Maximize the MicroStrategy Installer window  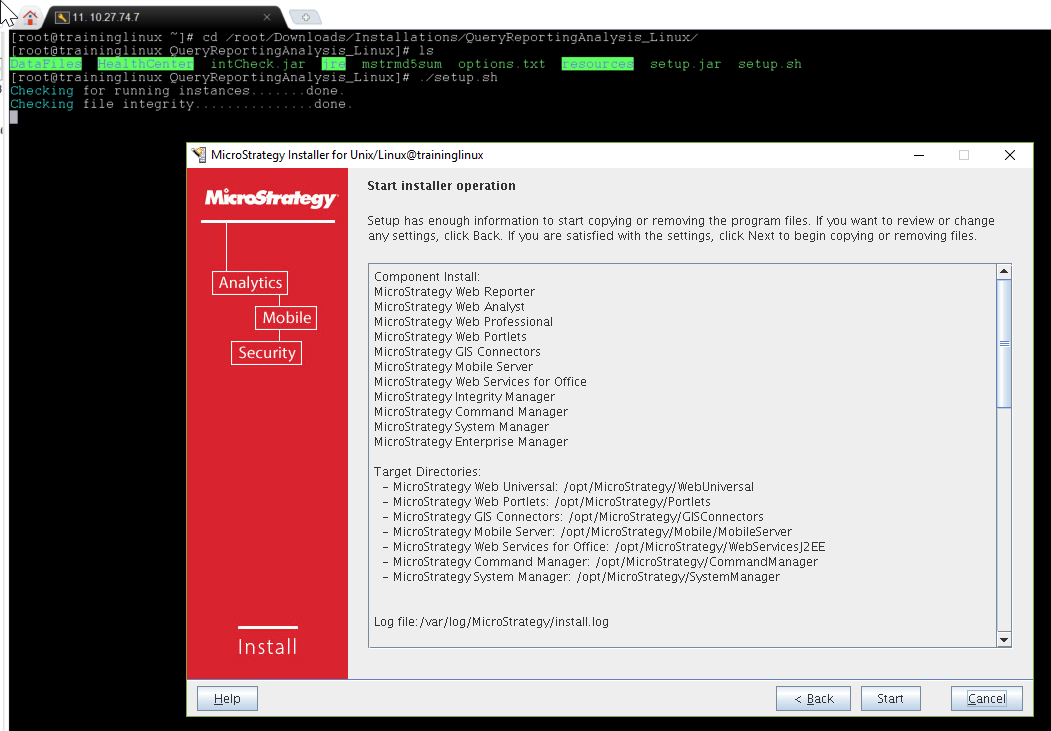pyautogui.click(x=964, y=155)
